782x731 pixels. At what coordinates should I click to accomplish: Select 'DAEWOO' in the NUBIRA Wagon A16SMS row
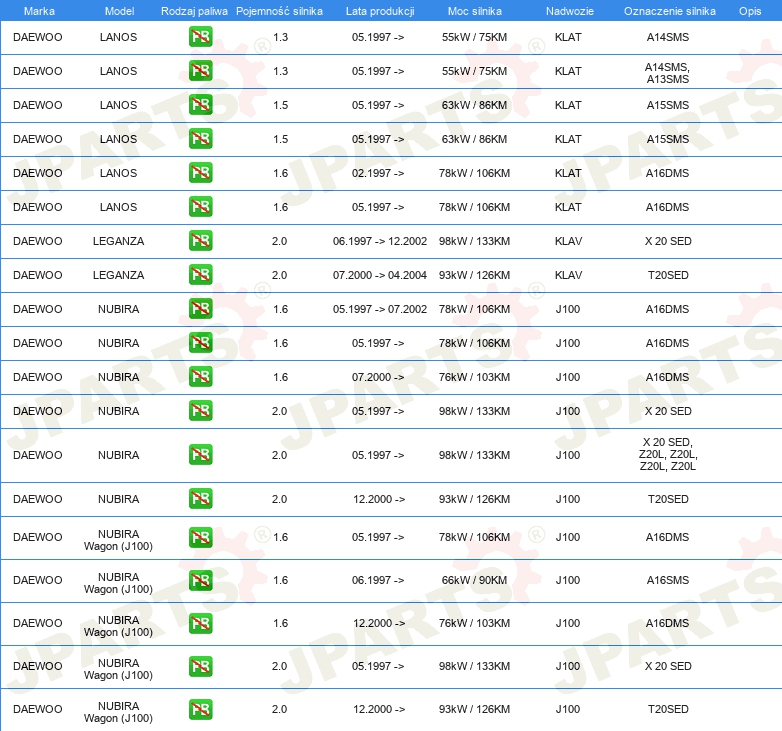click(38, 580)
